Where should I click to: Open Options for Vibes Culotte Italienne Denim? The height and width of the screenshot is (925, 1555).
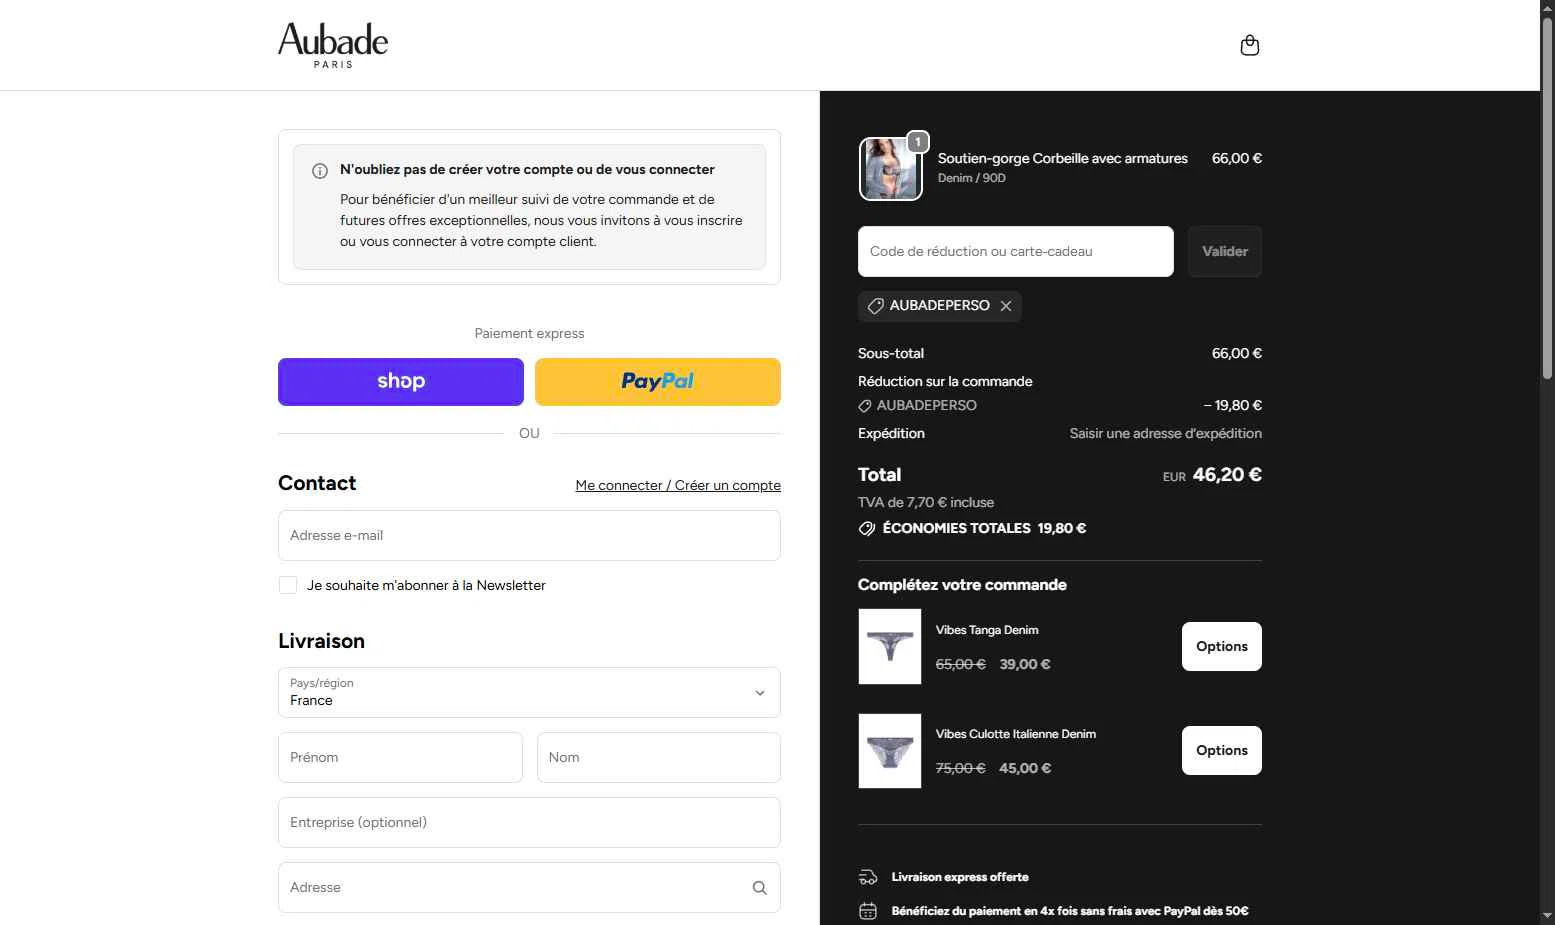1222,750
